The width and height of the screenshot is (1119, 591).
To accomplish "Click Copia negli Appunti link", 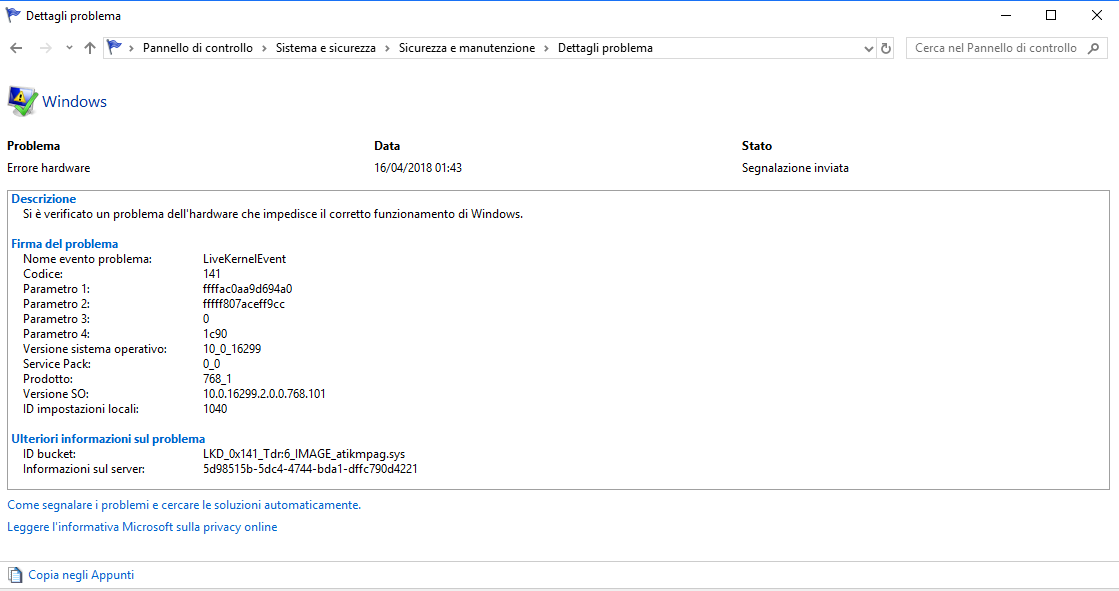I will [x=81, y=575].
